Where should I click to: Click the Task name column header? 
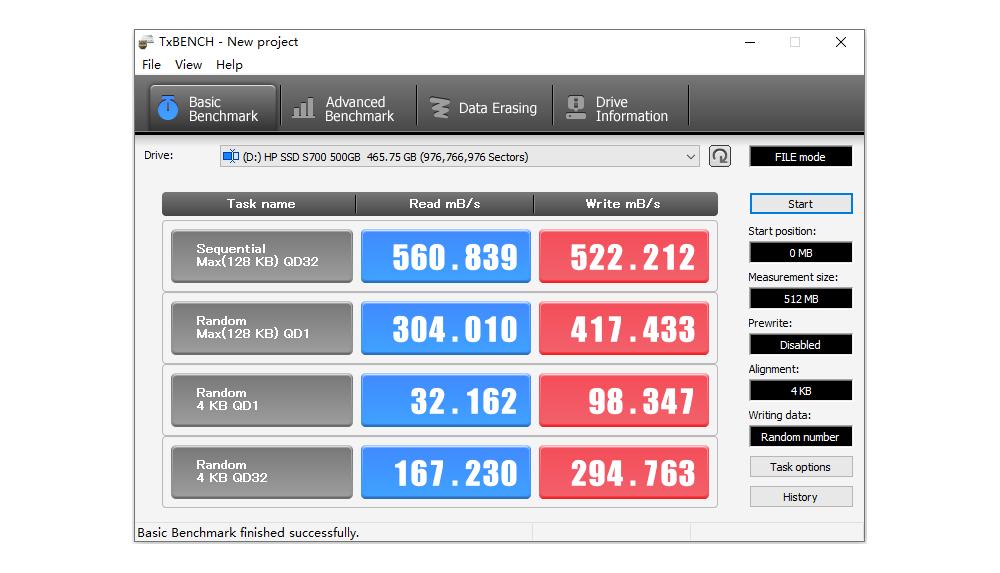[259, 204]
